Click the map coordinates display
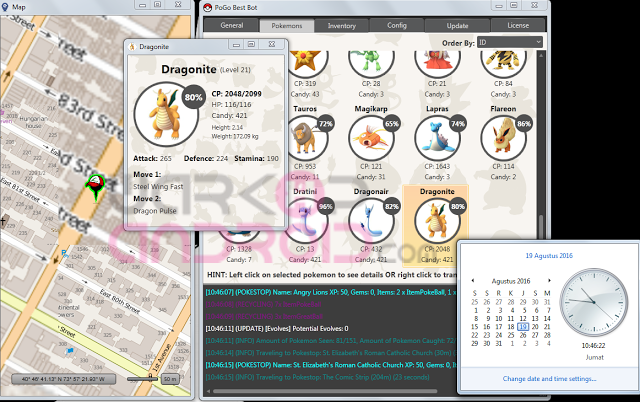Viewport: 640px width, 402px height. click(x=63, y=379)
